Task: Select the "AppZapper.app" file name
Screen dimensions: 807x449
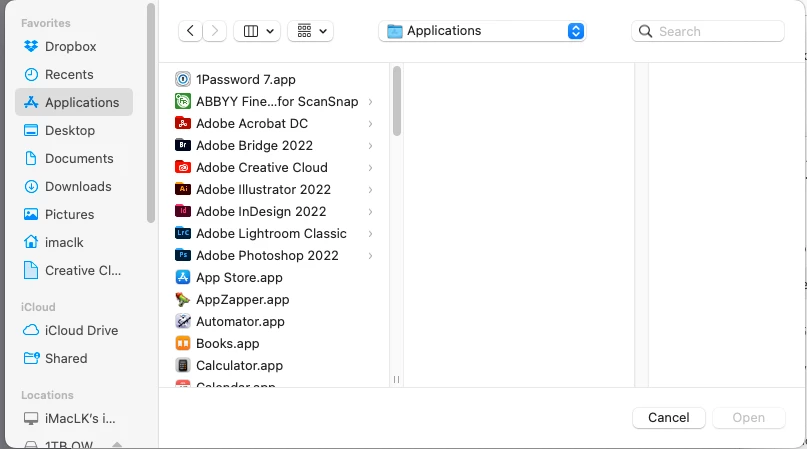Action: pyautogui.click(x=242, y=299)
